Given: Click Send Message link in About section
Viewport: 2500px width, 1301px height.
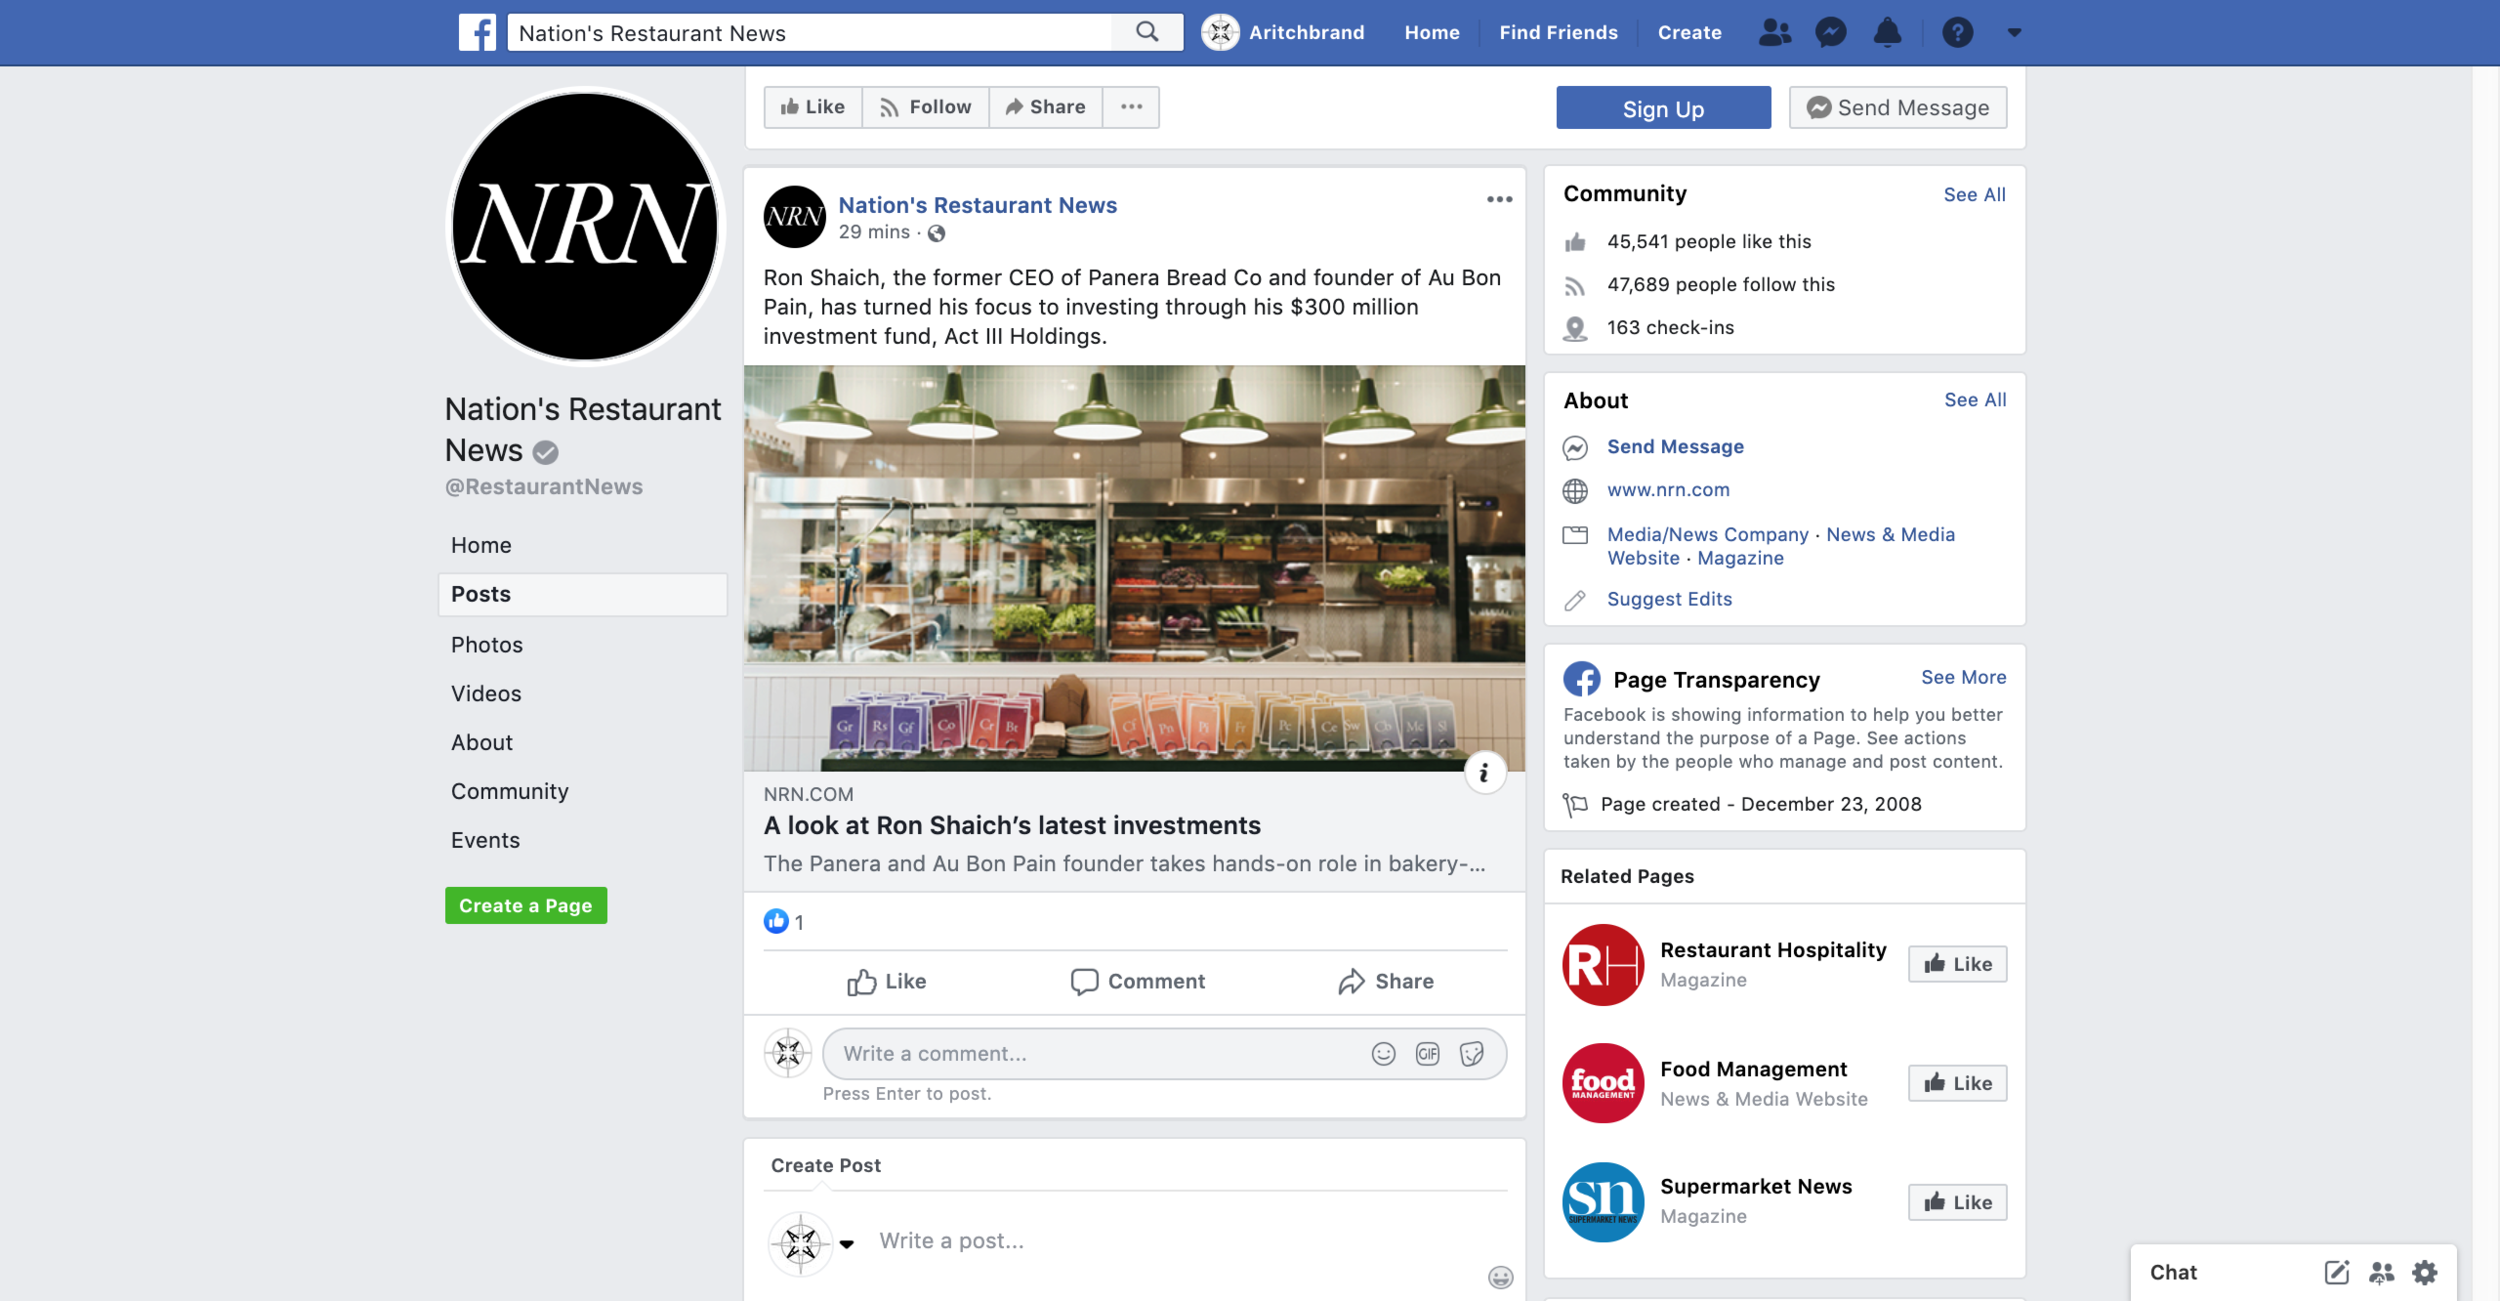Looking at the screenshot, I should click(x=1675, y=446).
